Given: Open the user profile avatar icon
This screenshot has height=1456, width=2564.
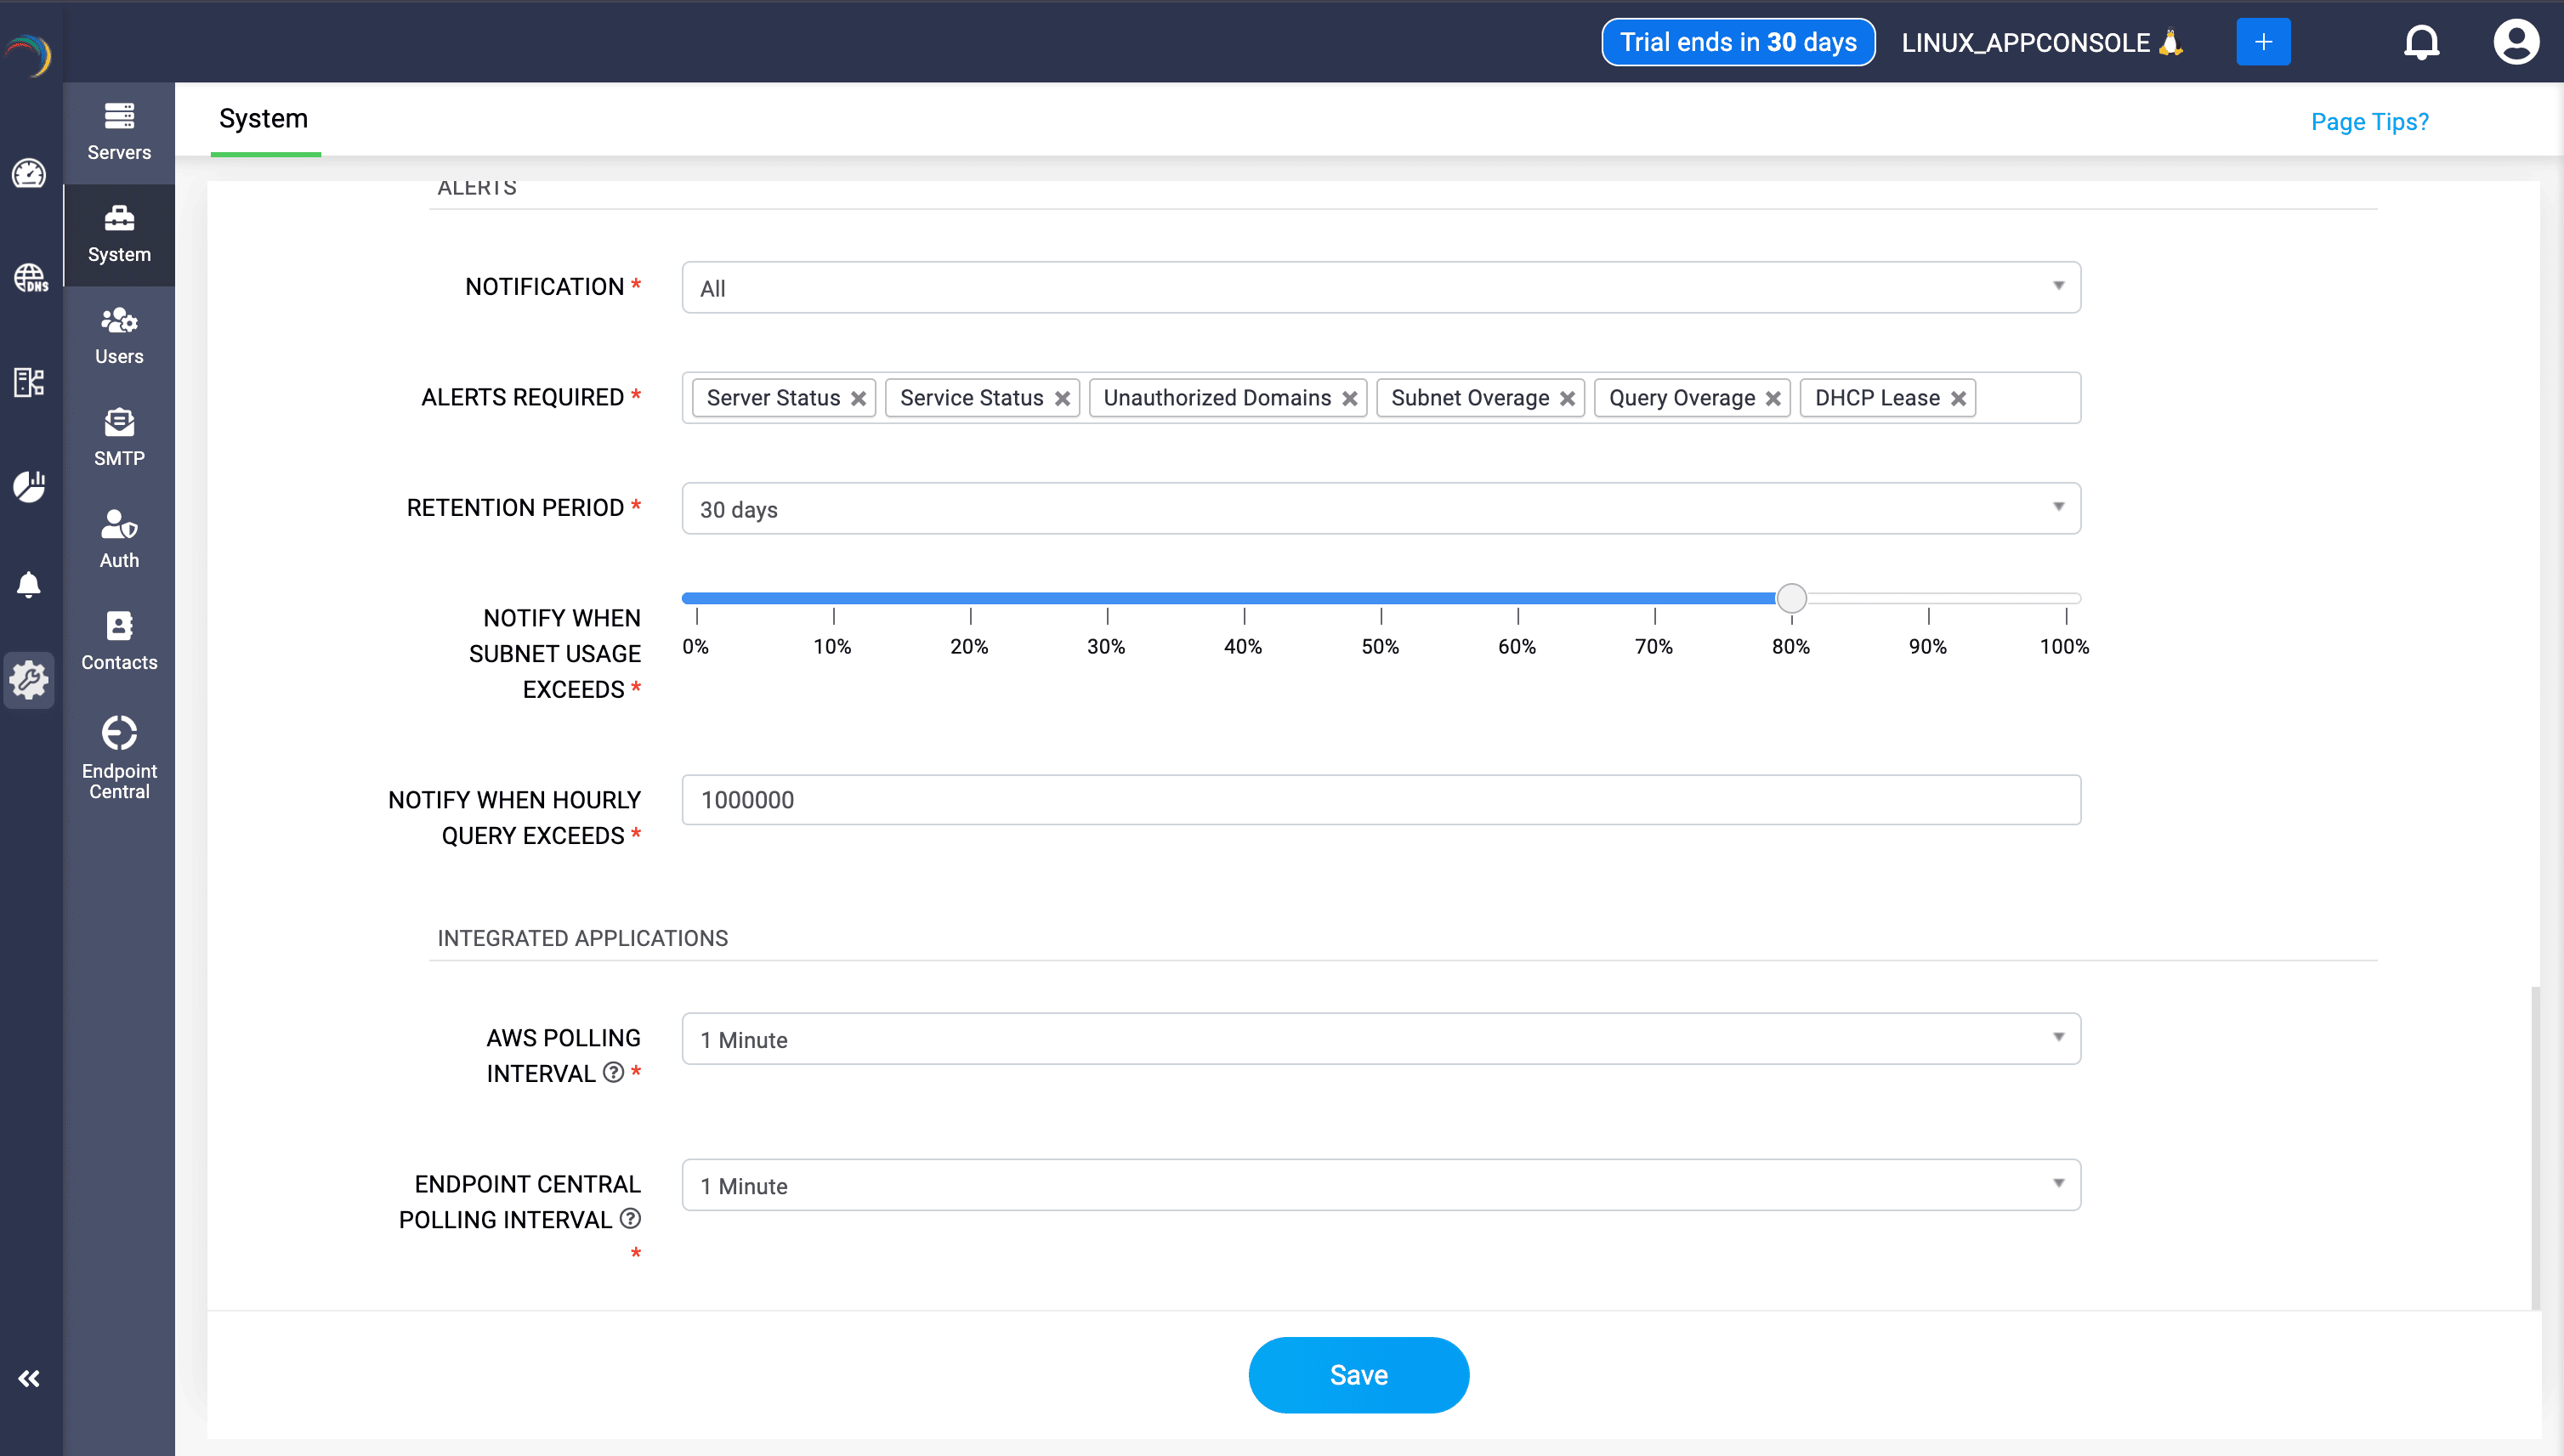Looking at the screenshot, I should pyautogui.click(x=2515, y=42).
